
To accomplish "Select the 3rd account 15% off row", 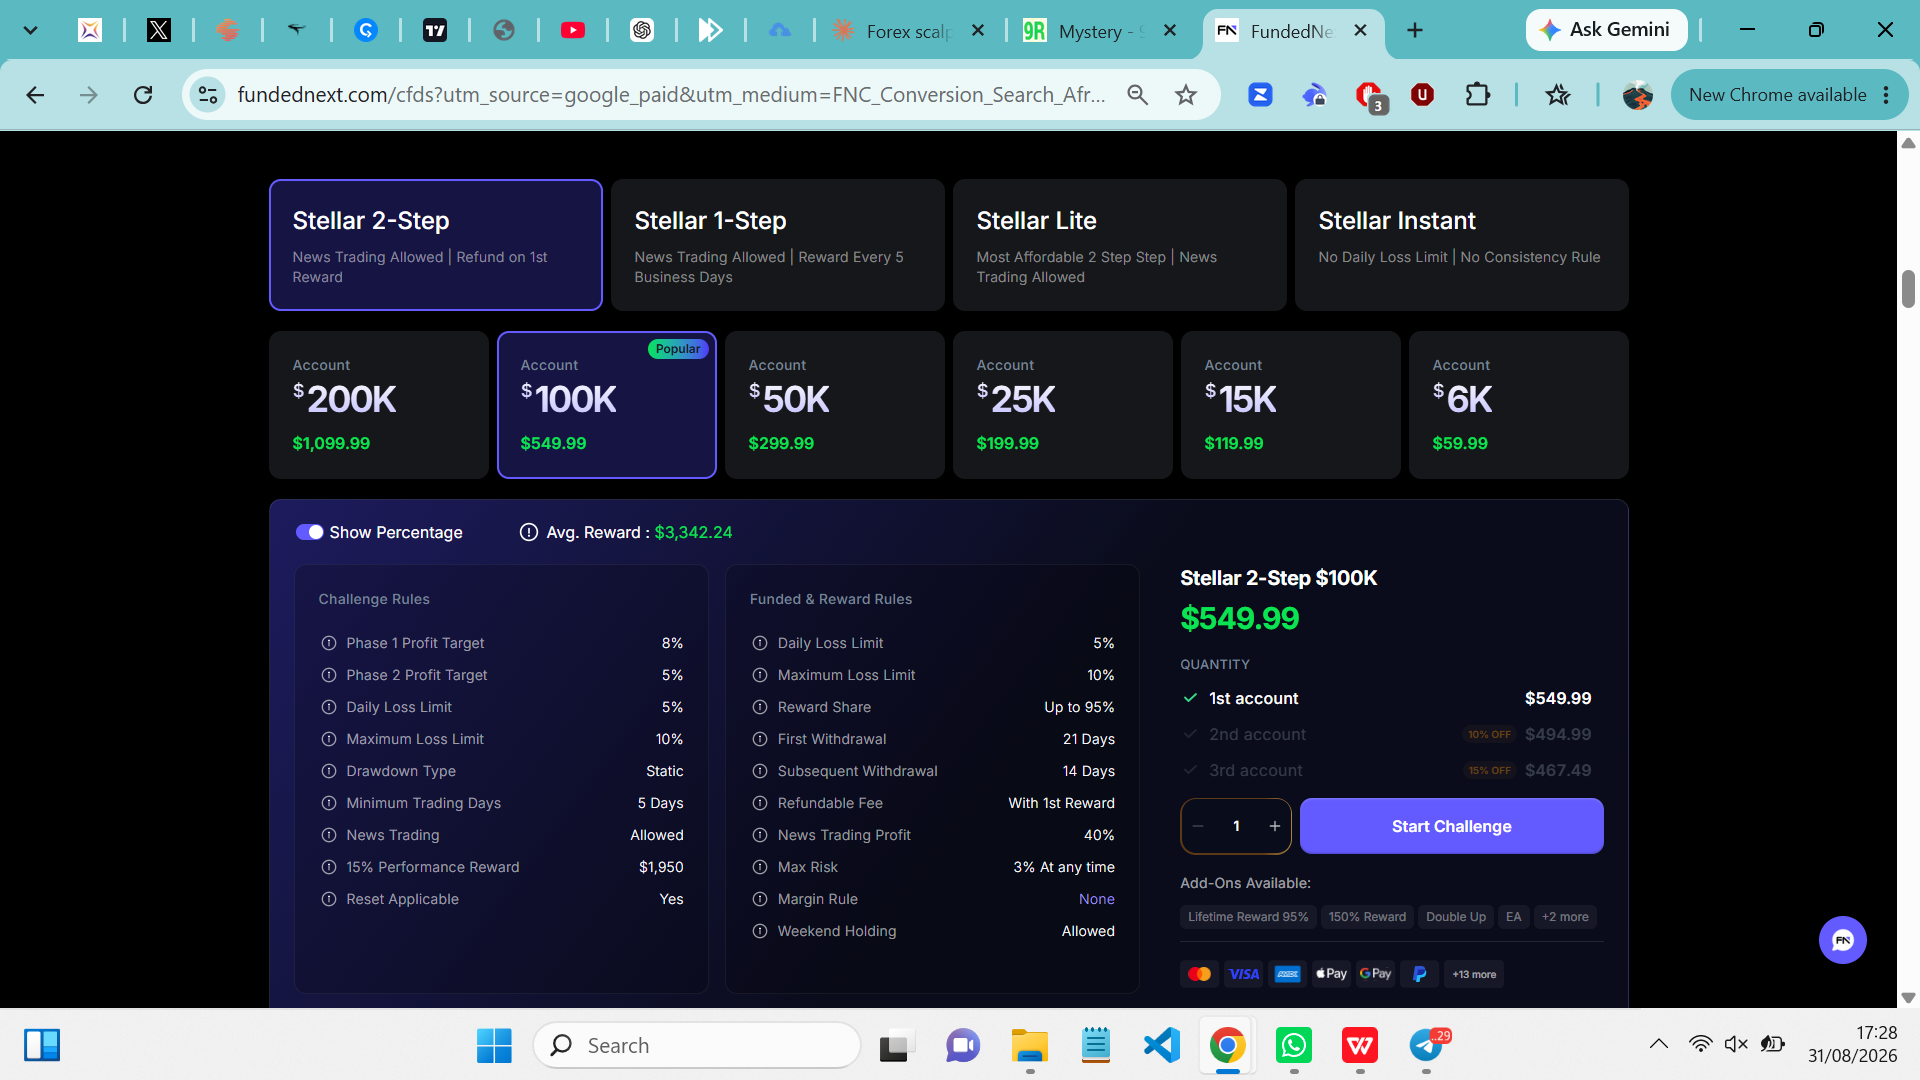I will pos(1387,770).
